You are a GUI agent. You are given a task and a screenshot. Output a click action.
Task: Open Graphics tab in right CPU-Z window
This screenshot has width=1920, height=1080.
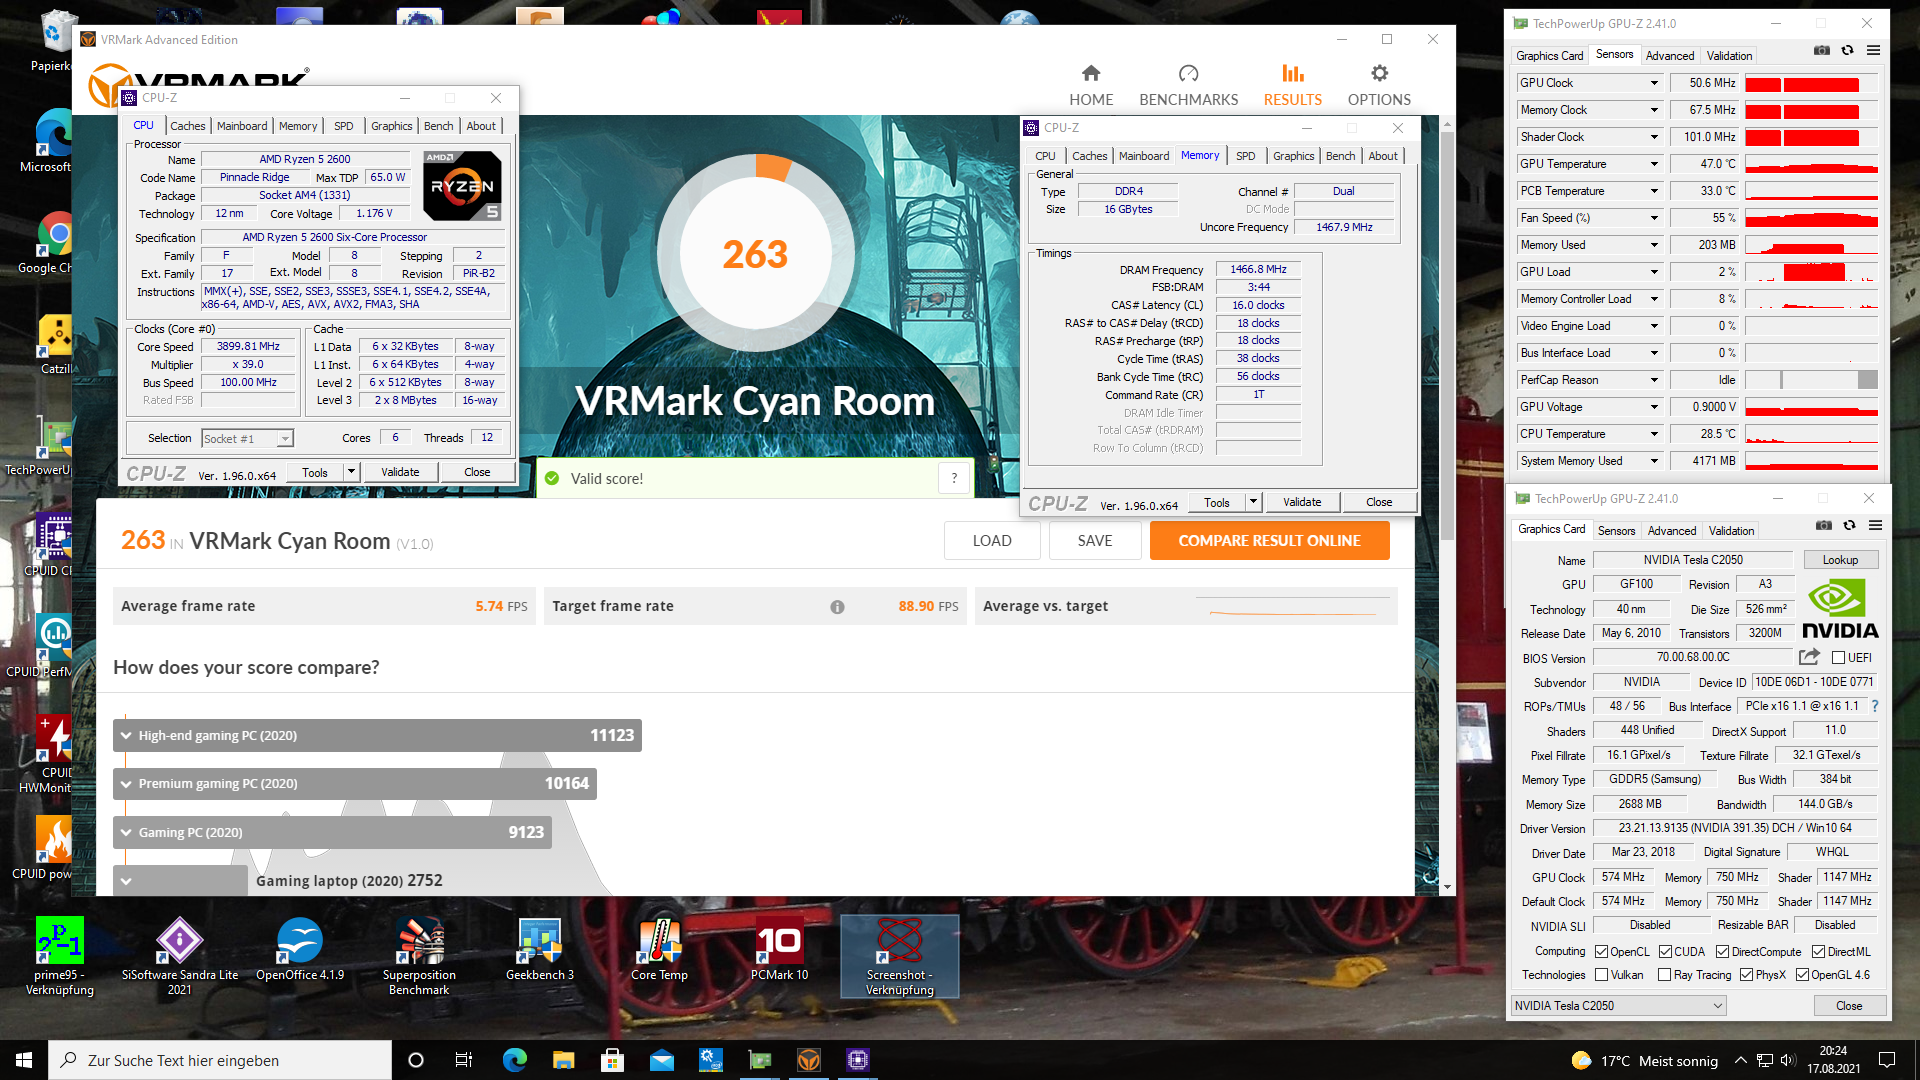pyautogui.click(x=1293, y=156)
